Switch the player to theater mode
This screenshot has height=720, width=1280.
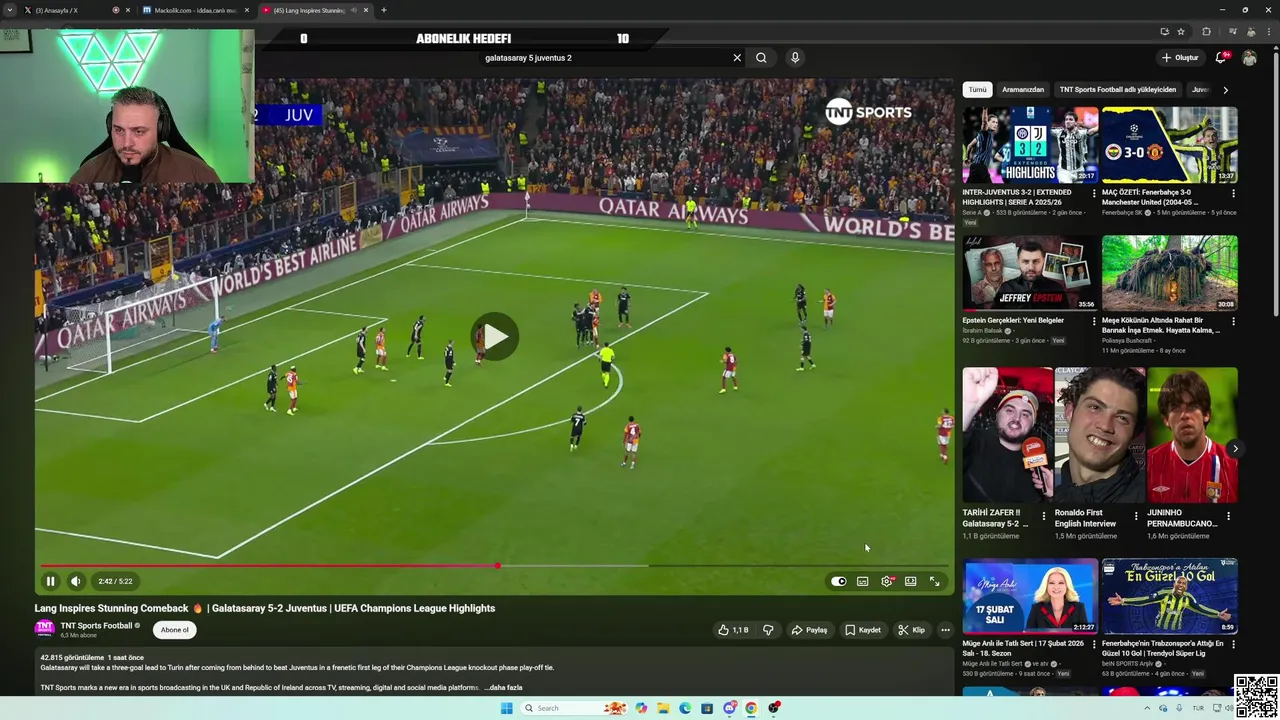click(911, 581)
